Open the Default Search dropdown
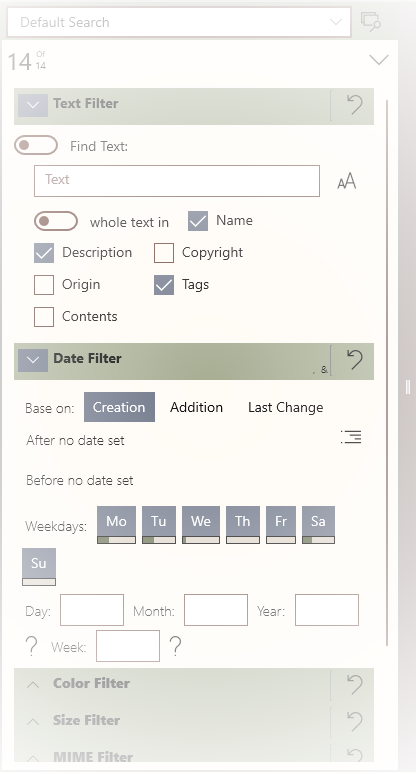 (x=179, y=22)
